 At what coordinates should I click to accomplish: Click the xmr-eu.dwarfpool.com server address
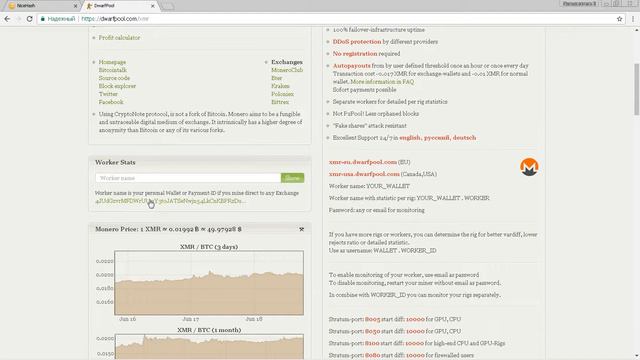[x=363, y=162]
